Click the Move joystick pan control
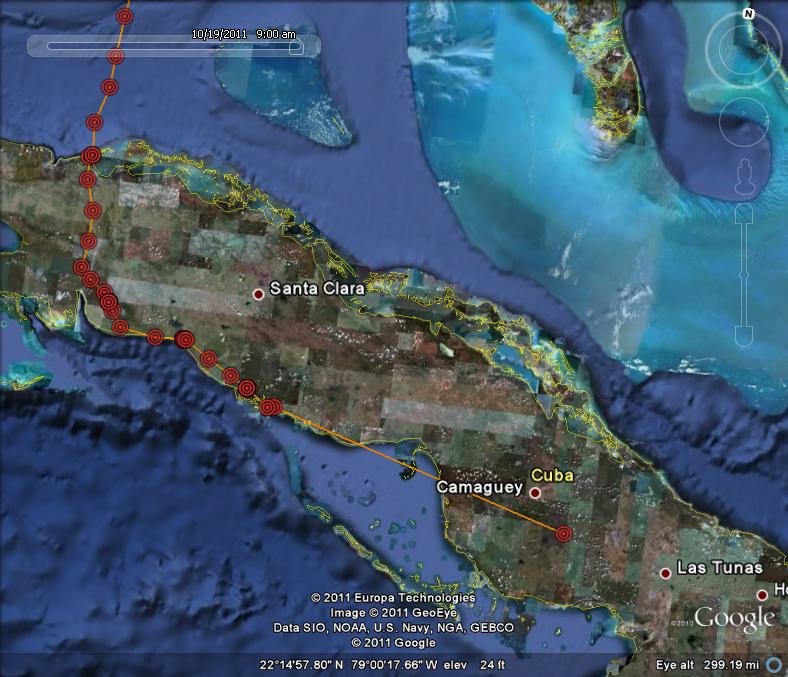 [747, 122]
